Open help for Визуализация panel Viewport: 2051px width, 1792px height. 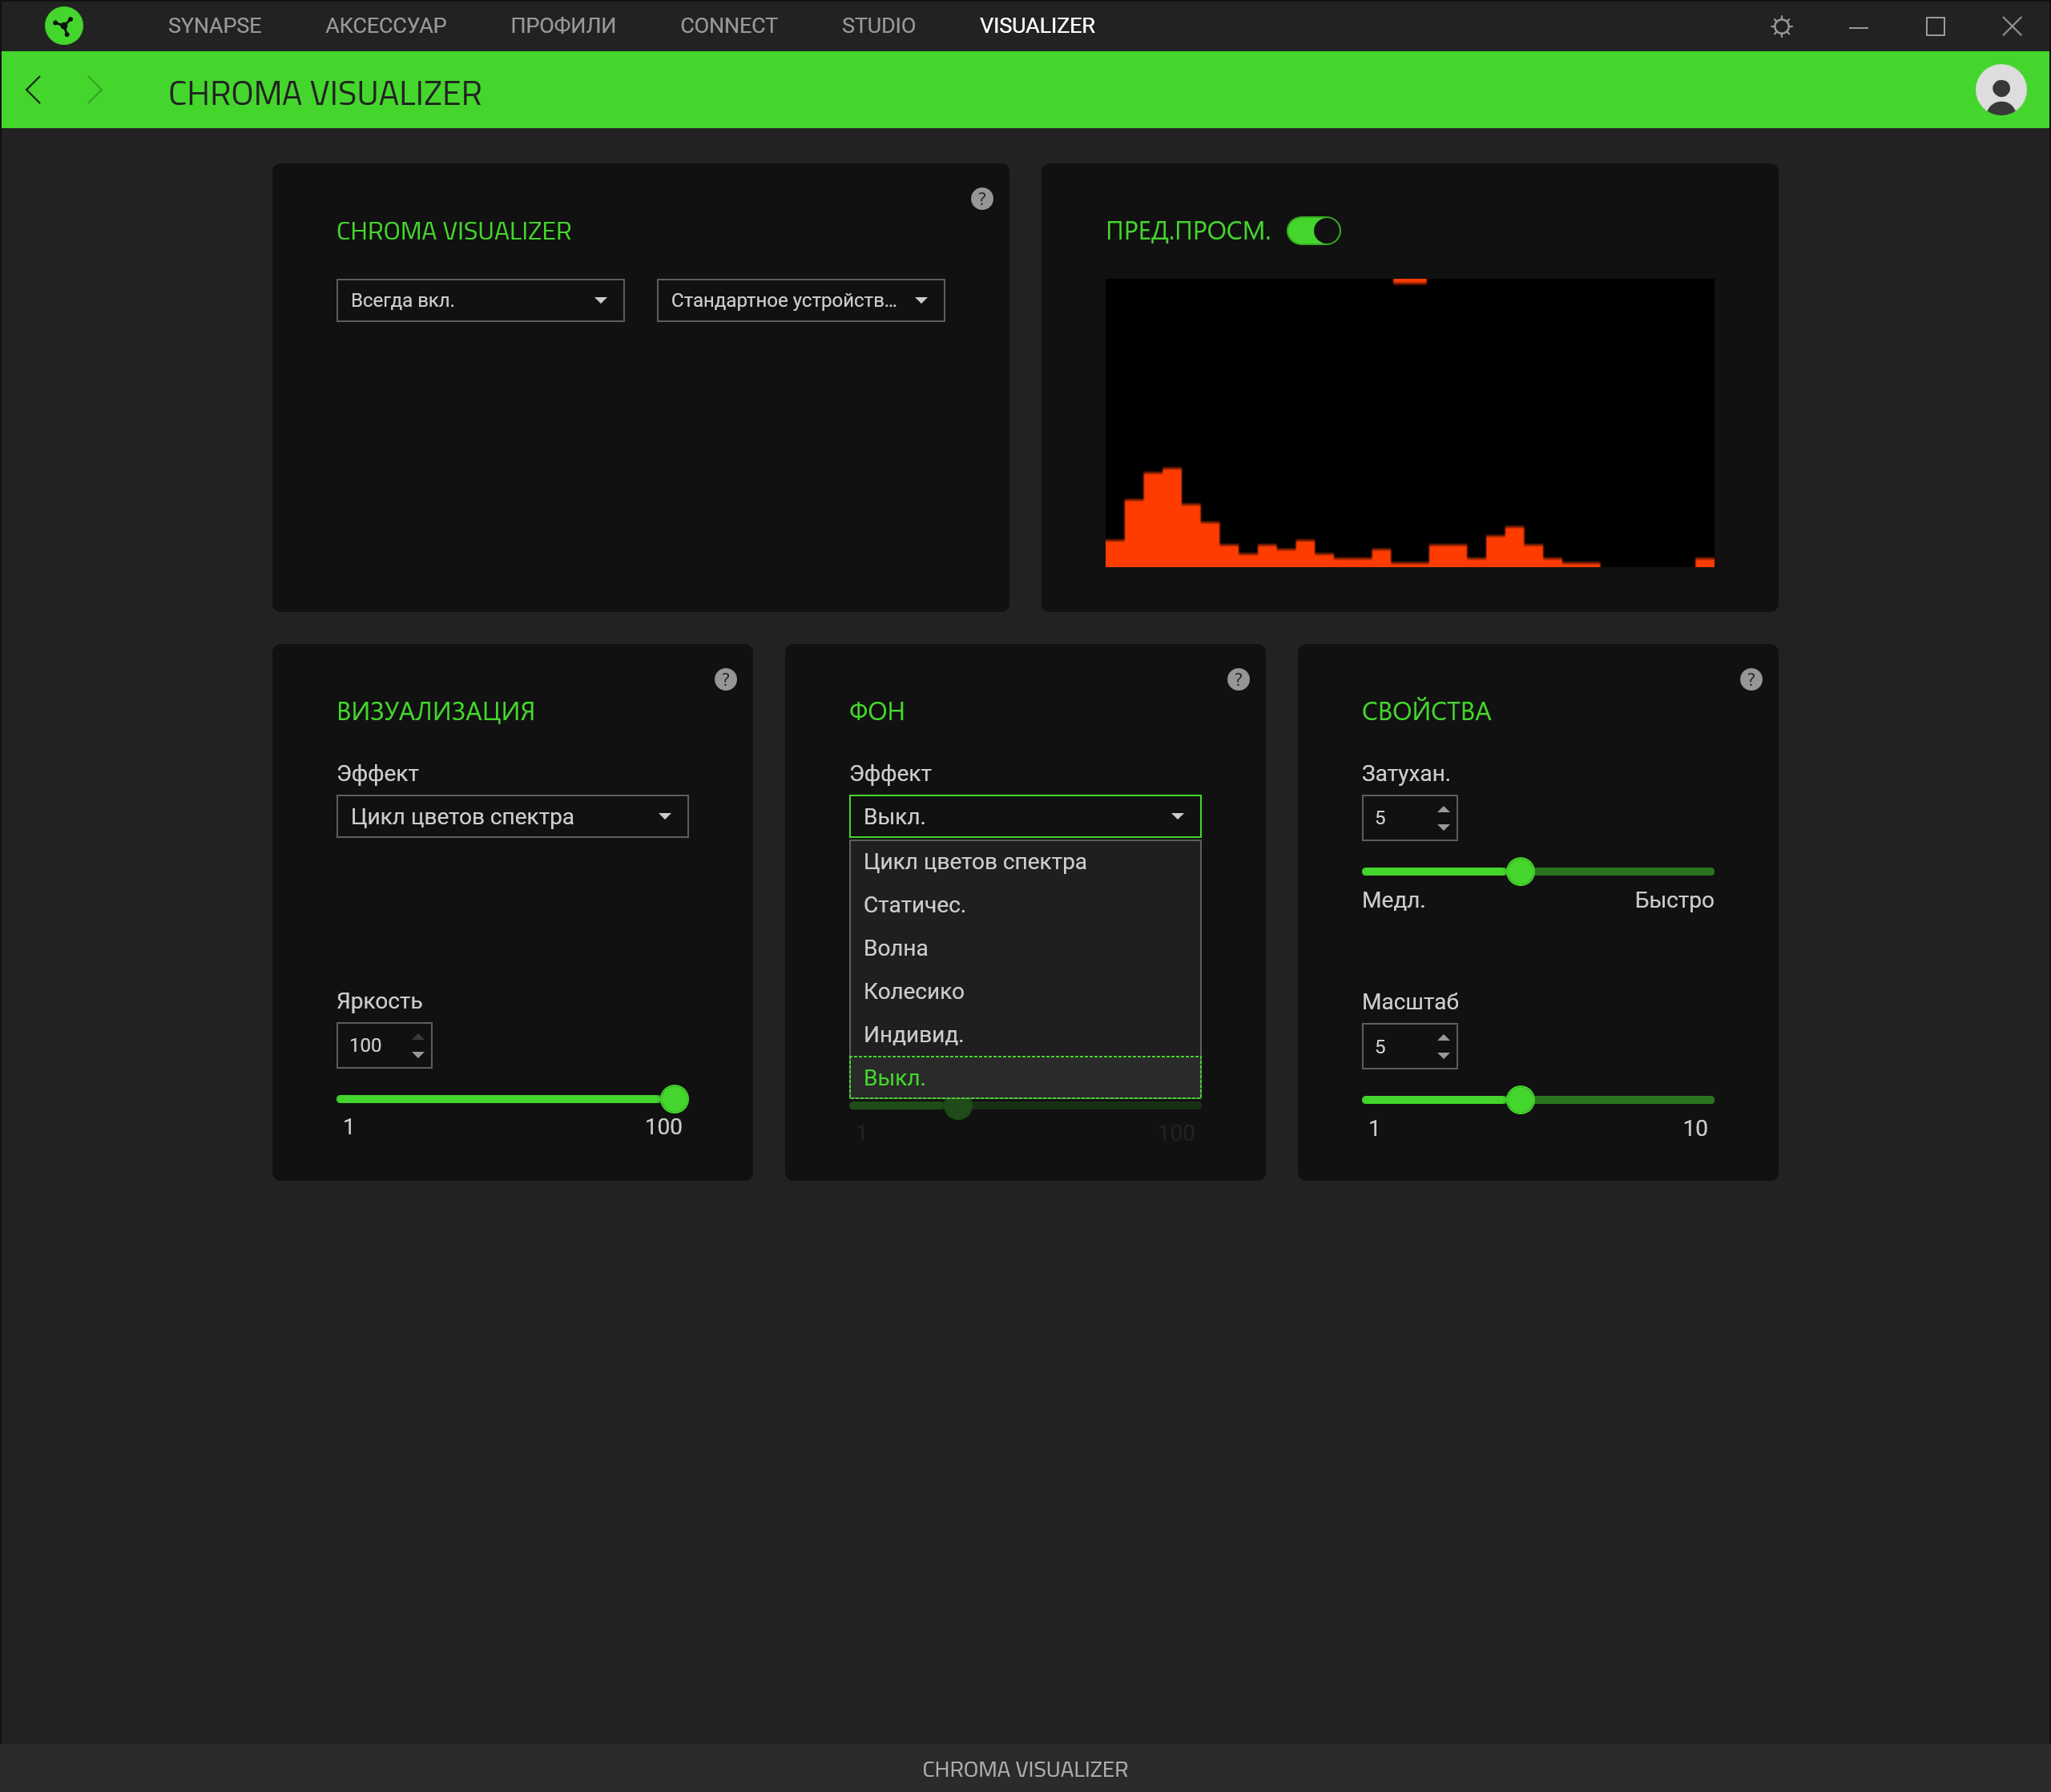pos(725,680)
